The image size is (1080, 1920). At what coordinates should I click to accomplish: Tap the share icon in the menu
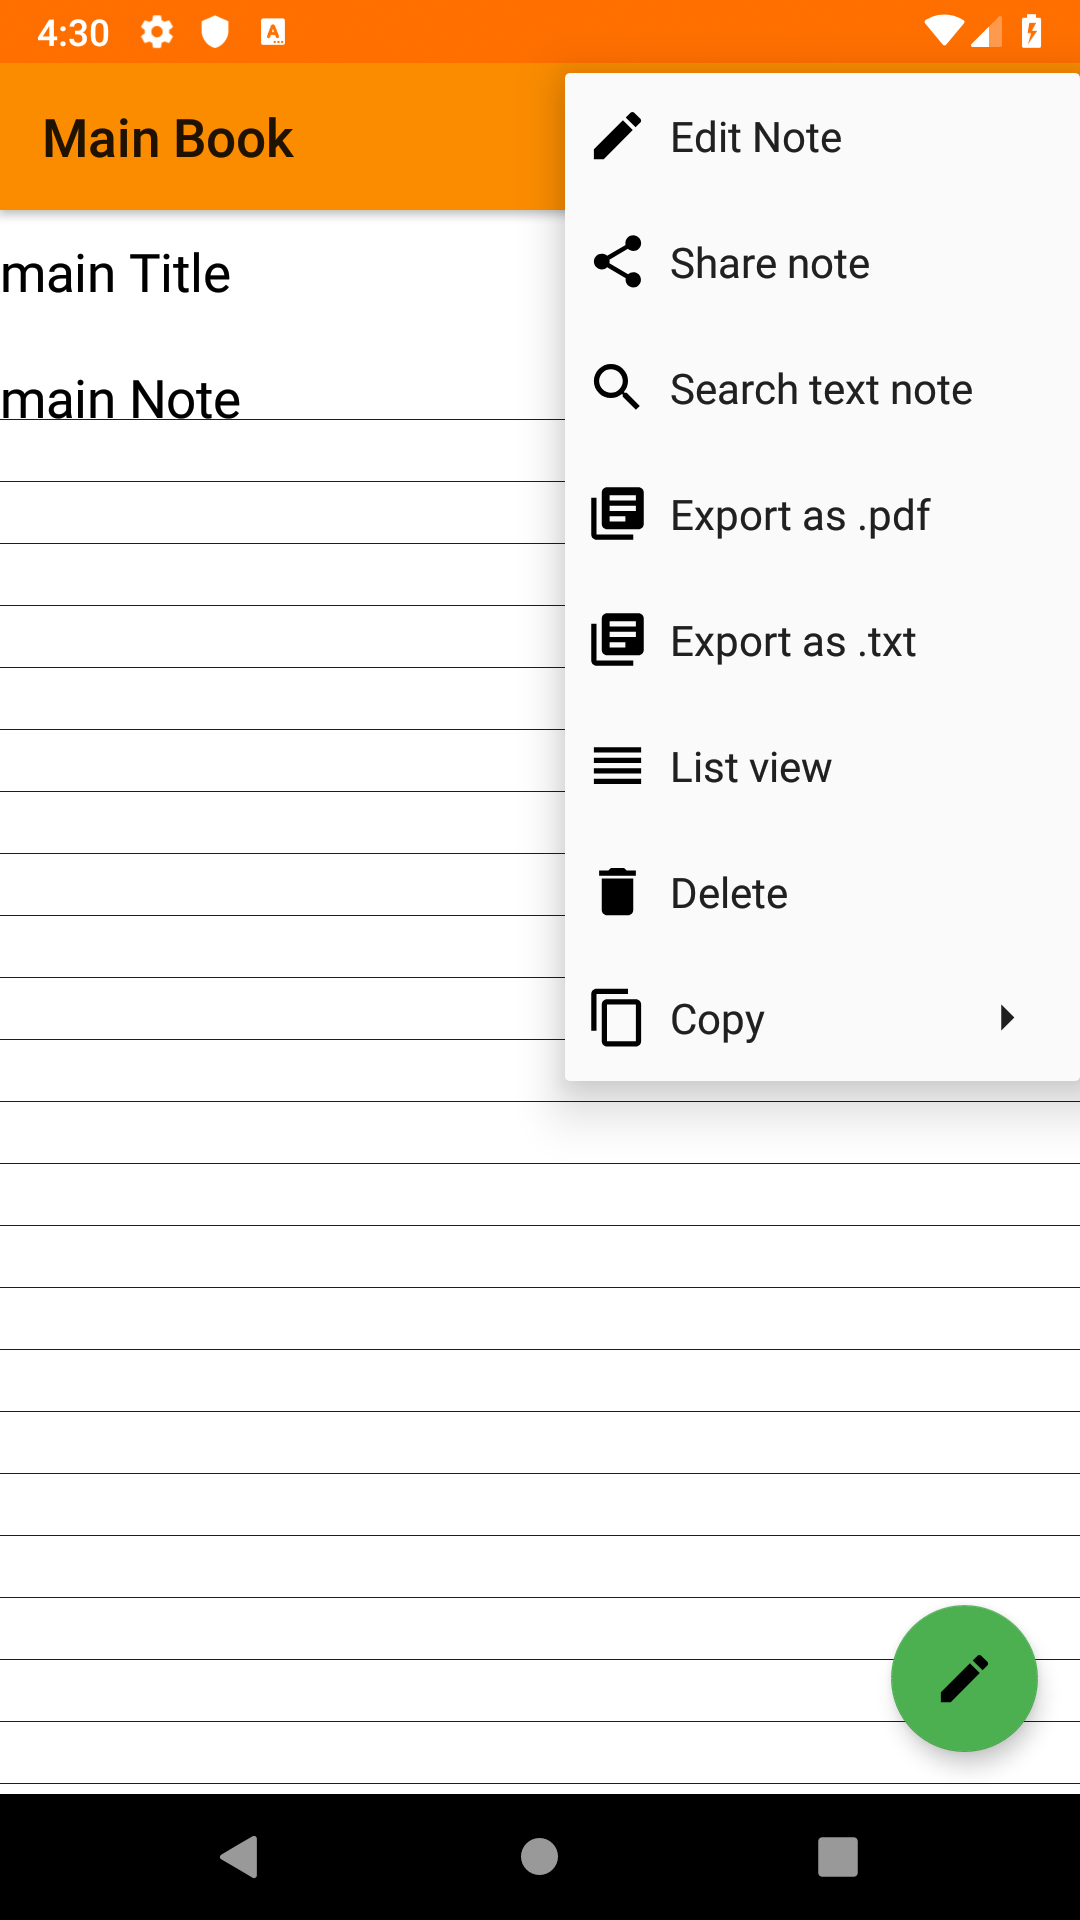617,262
